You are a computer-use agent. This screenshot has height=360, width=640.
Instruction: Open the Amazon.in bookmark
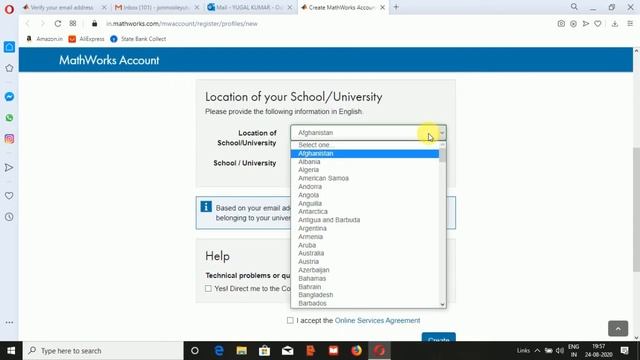click(x=45, y=39)
